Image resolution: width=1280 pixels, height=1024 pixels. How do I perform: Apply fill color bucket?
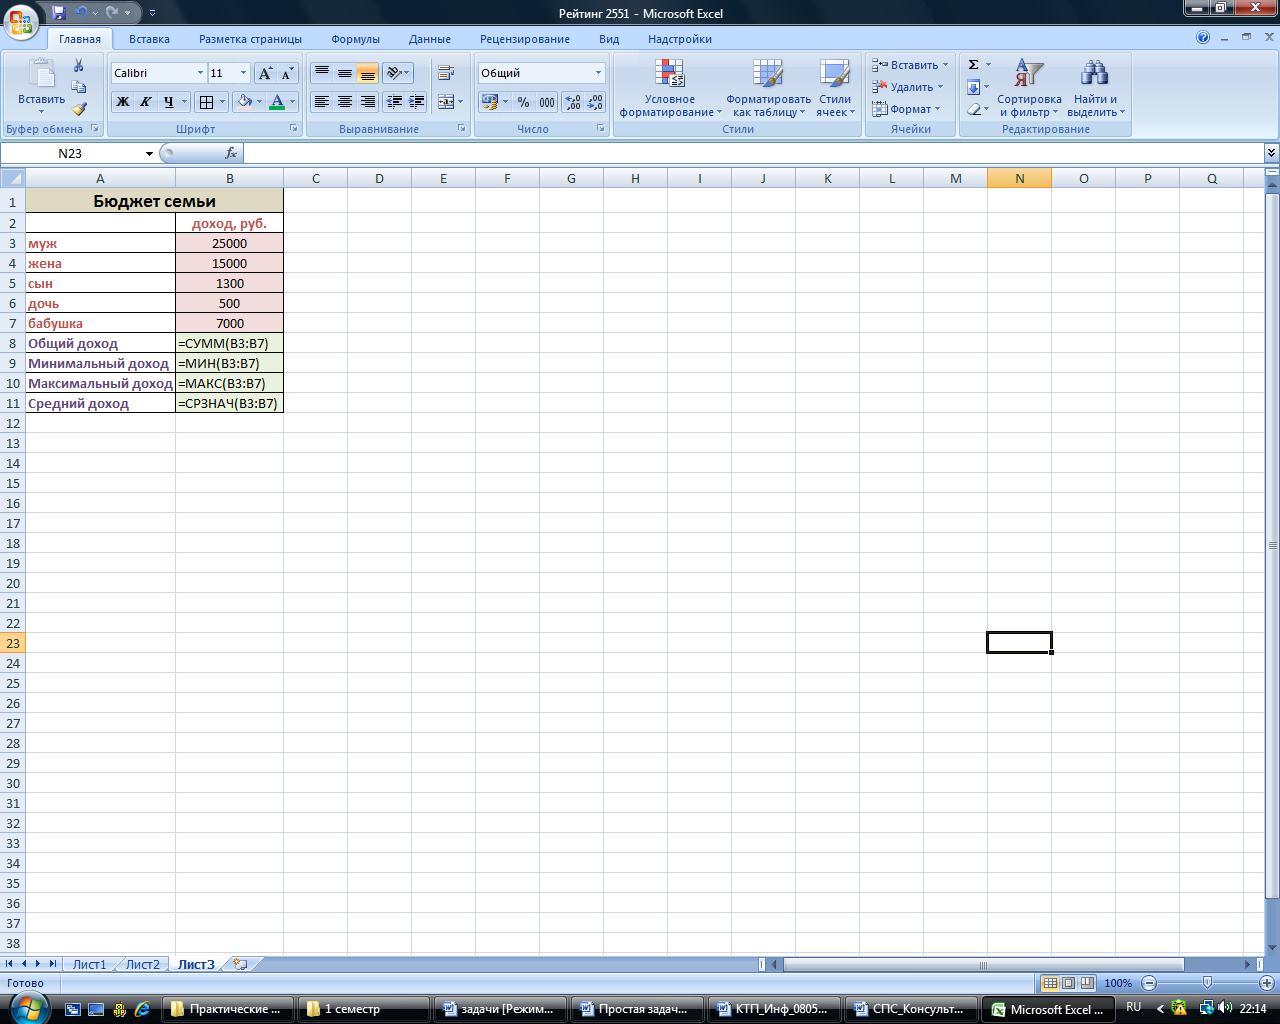point(244,102)
